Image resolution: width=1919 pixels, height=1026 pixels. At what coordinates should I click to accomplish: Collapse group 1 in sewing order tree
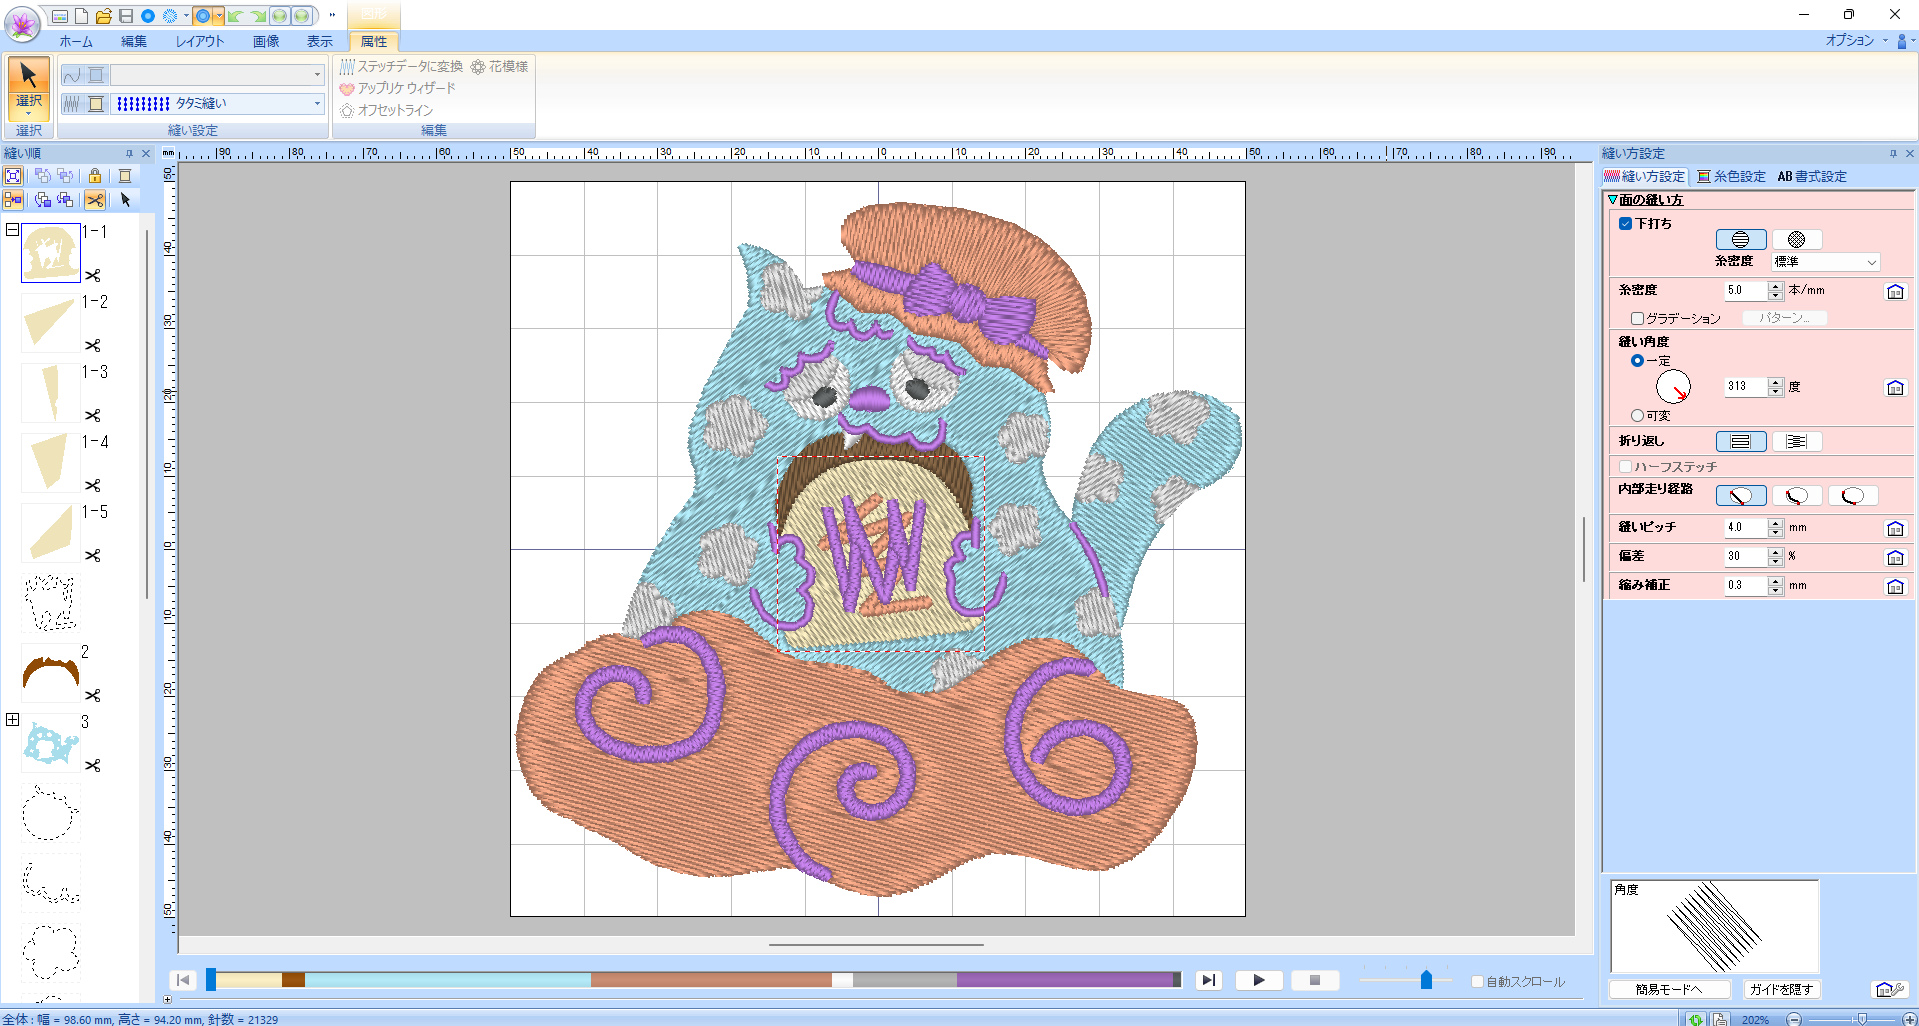[x=13, y=229]
